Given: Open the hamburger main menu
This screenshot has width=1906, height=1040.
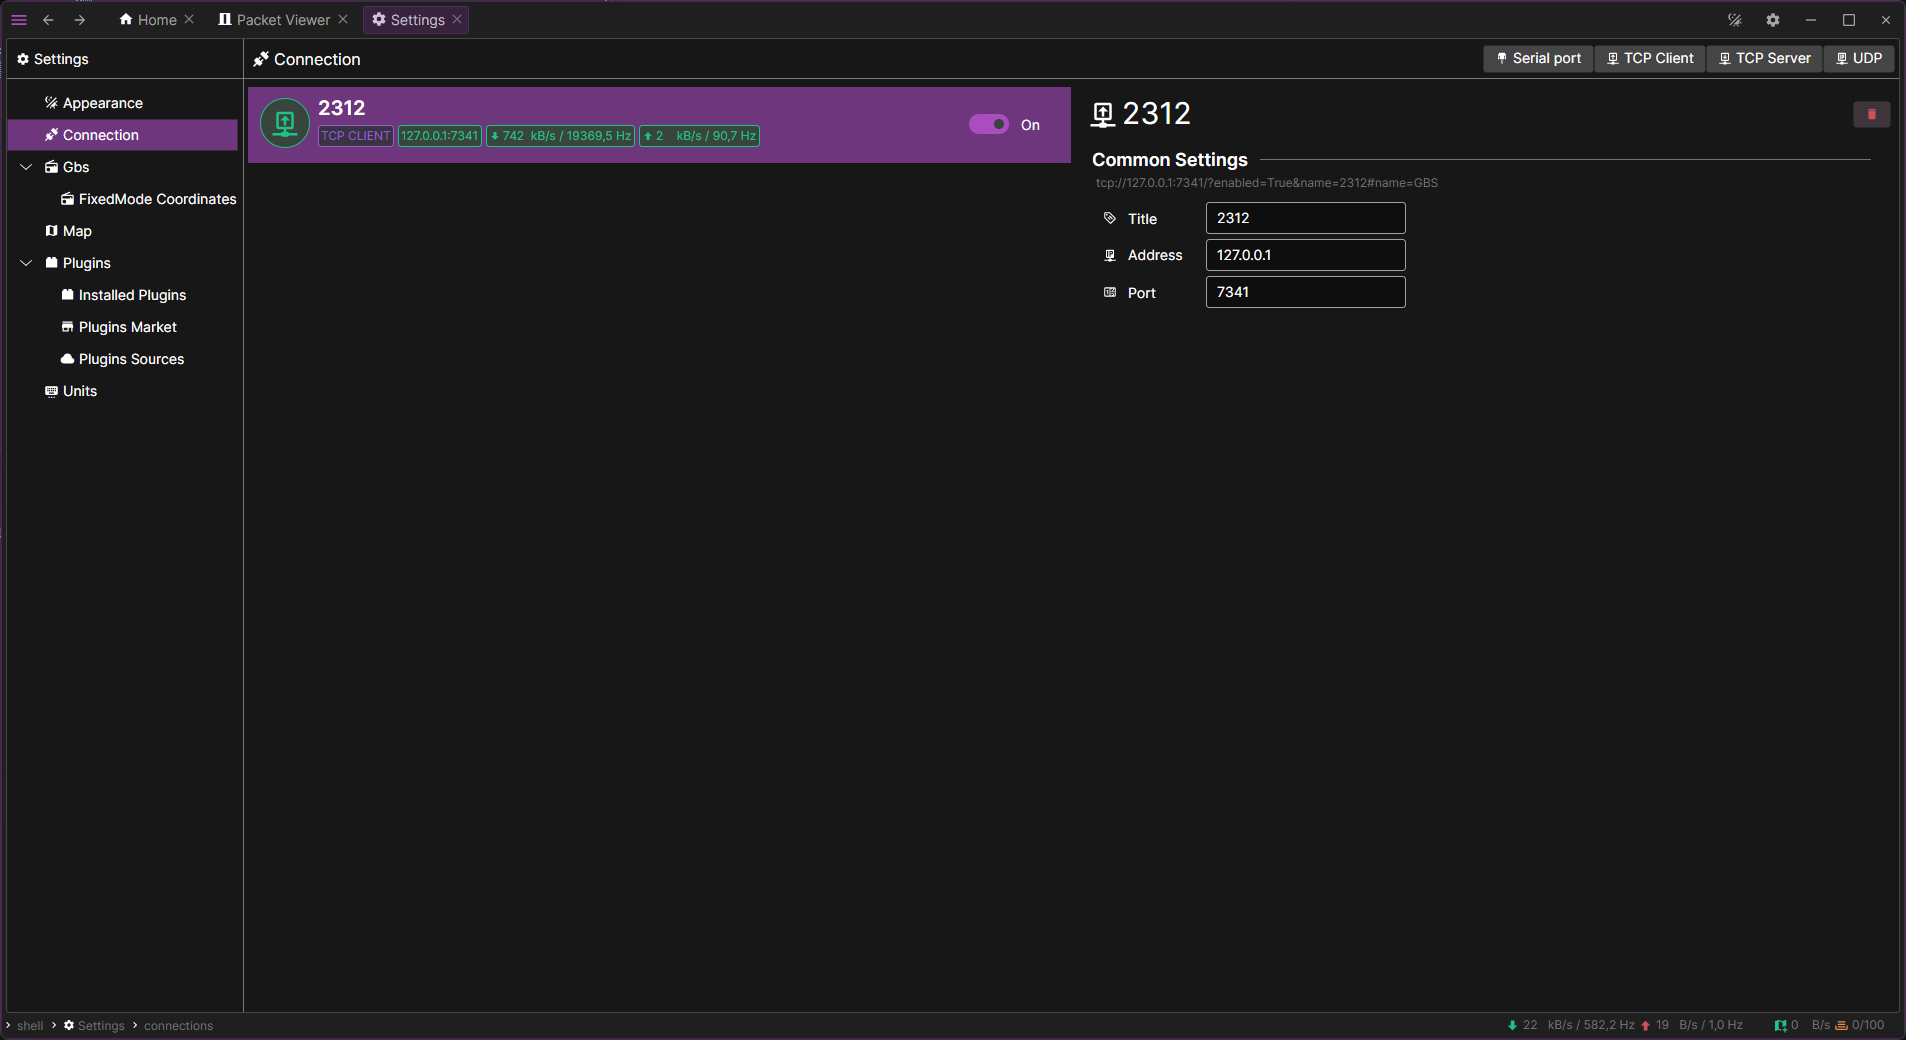Looking at the screenshot, I should [19, 20].
